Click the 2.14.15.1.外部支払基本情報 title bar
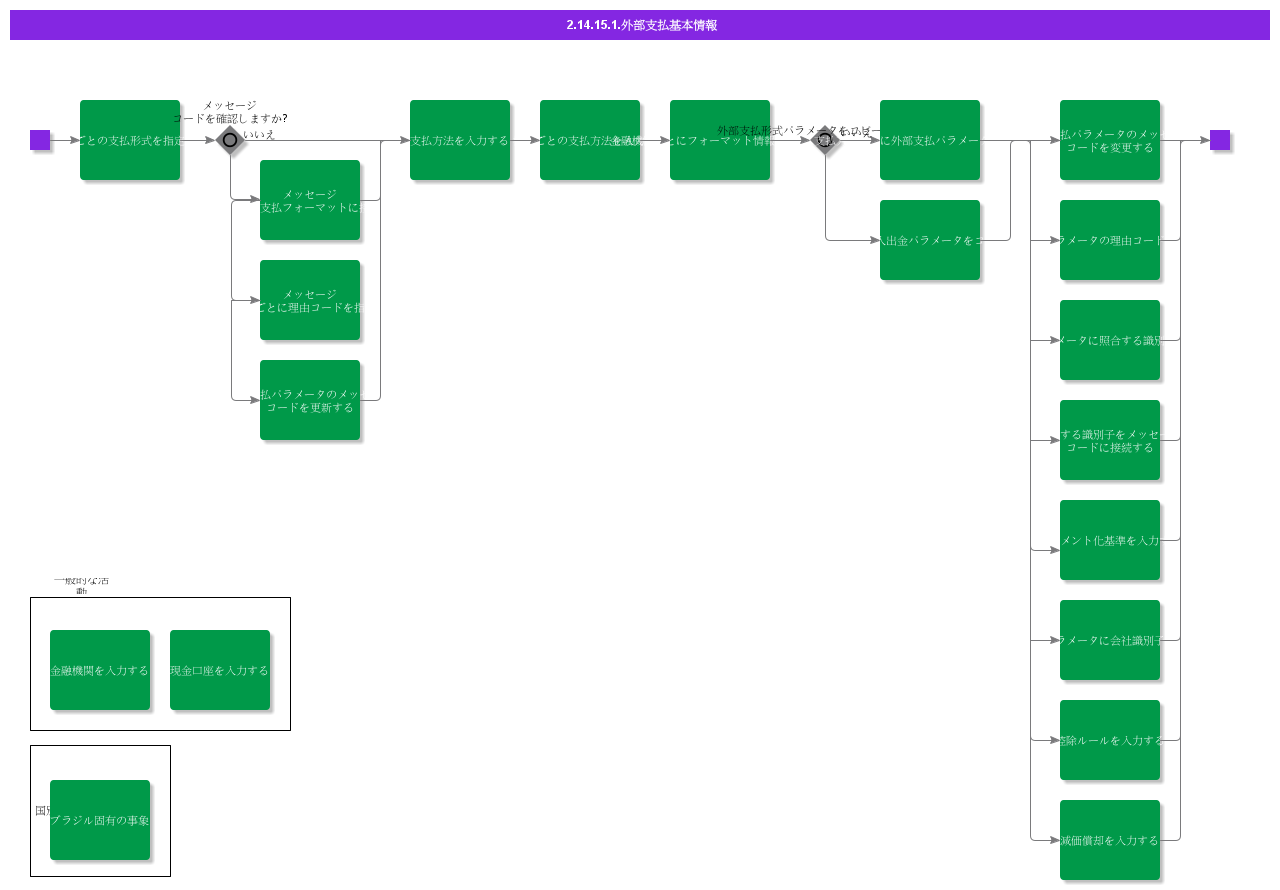Image resolution: width=1280 pixels, height=890 pixels. (x=640, y=25)
